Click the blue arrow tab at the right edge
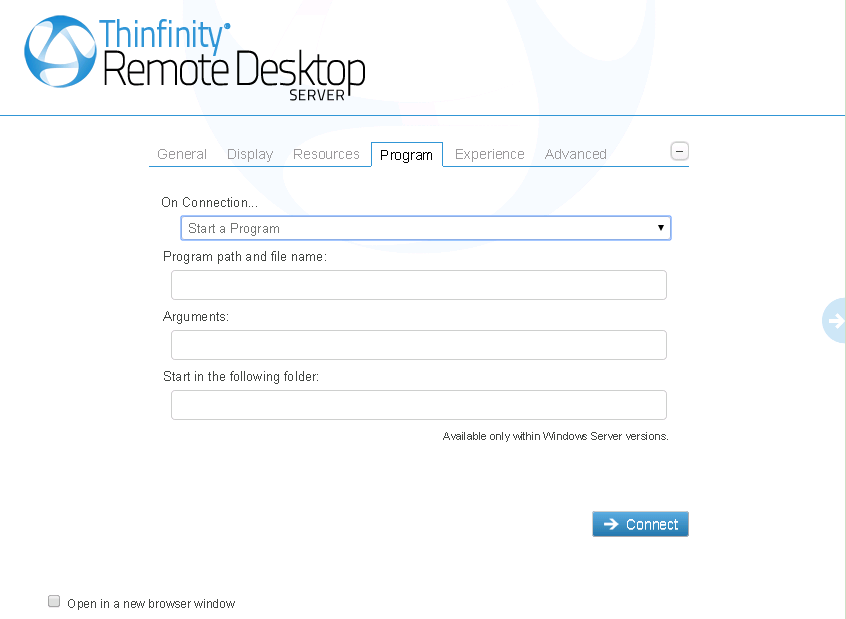Viewport: 846px width, 619px height. pos(834,321)
